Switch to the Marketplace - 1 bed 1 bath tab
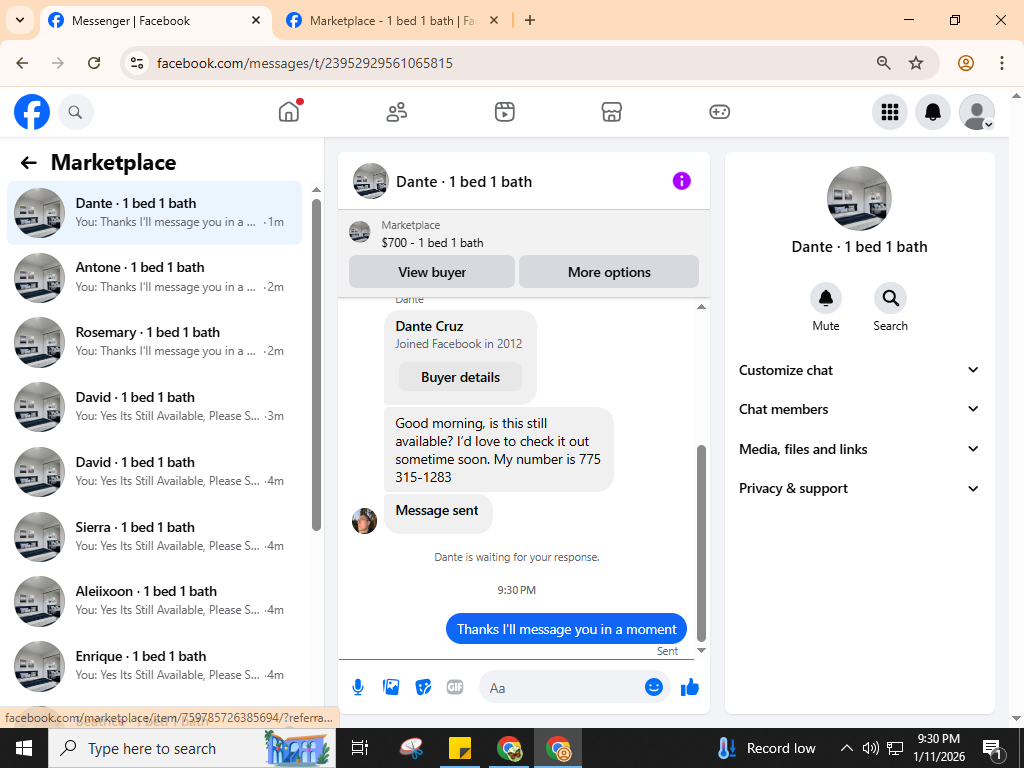Screen dimensions: 1024x768 pyautogui.click(x=393, y=21)
